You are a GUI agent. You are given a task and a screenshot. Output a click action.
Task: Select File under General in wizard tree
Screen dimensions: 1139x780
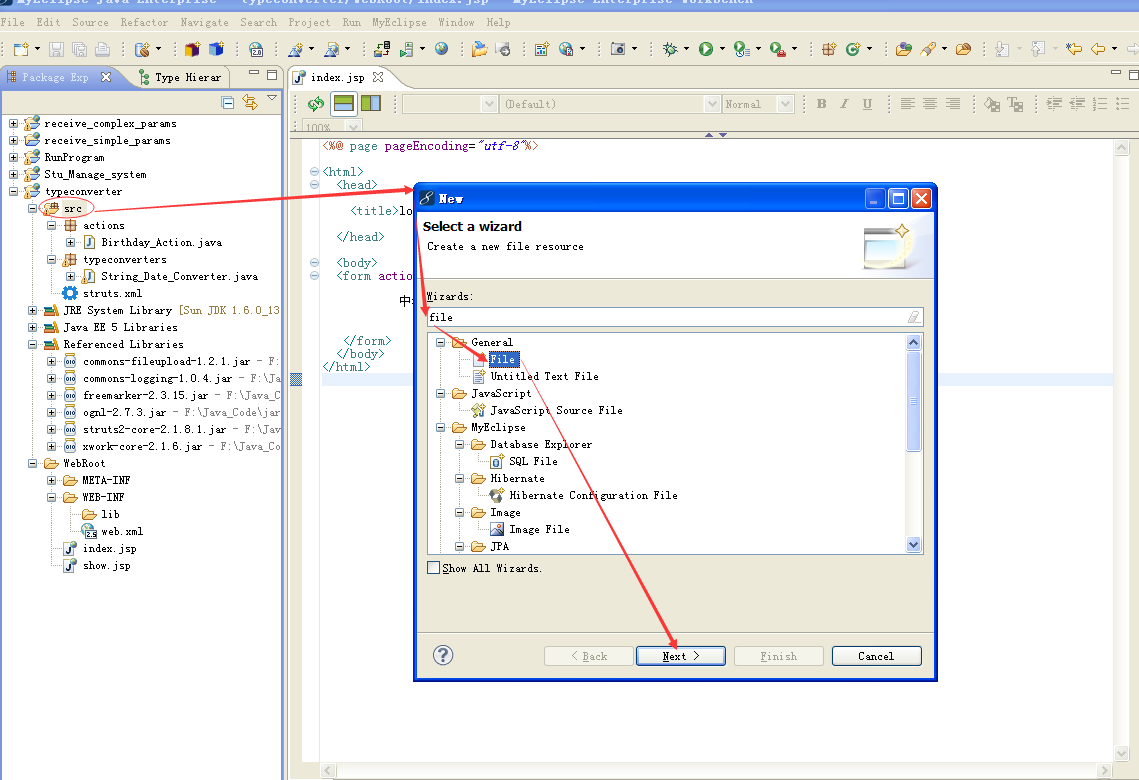(503, 359)
